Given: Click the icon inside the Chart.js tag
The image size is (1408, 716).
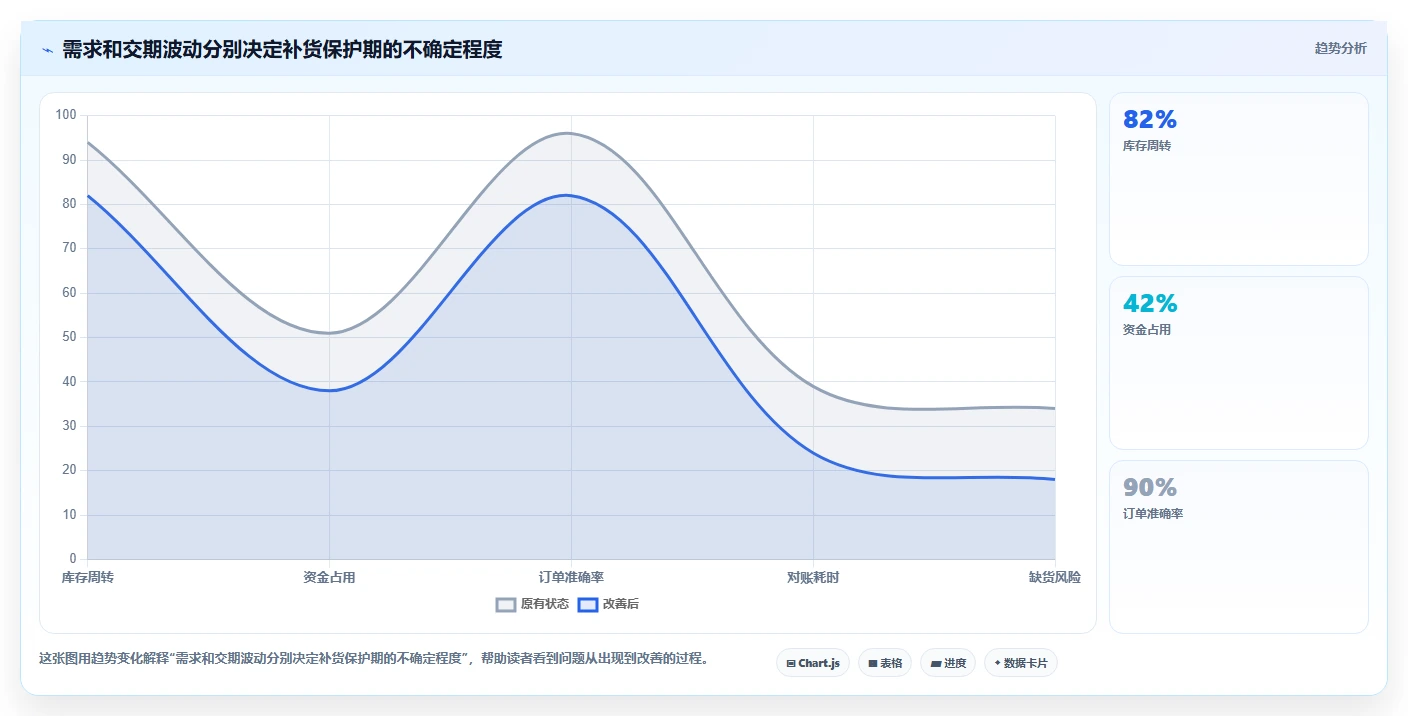Looking at the screenshot, I should [791, 663].
